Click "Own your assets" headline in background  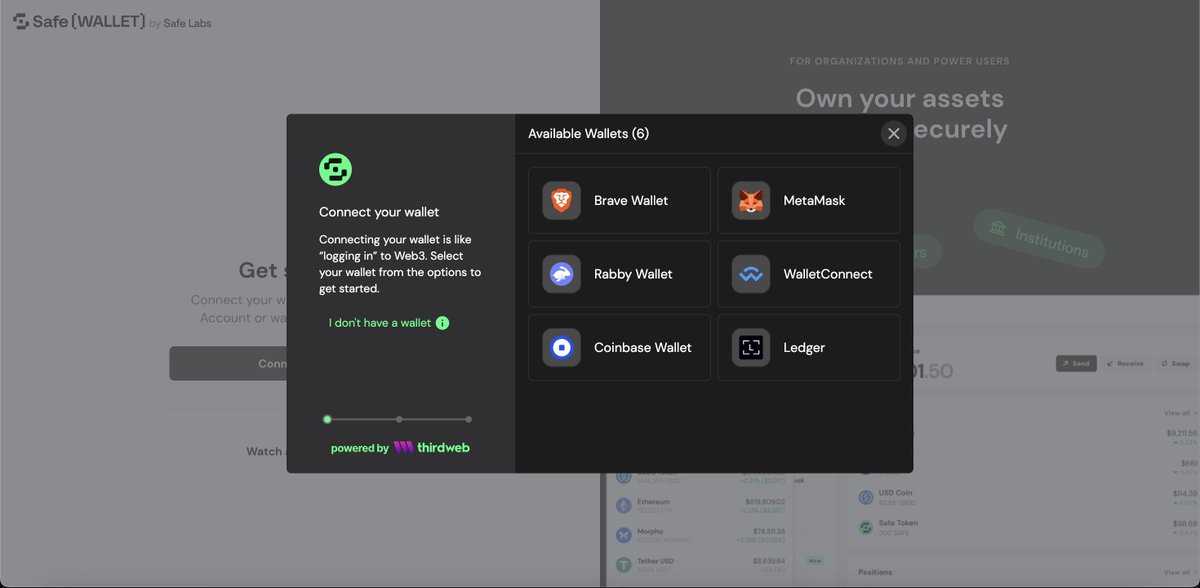(x=899, y=98)
